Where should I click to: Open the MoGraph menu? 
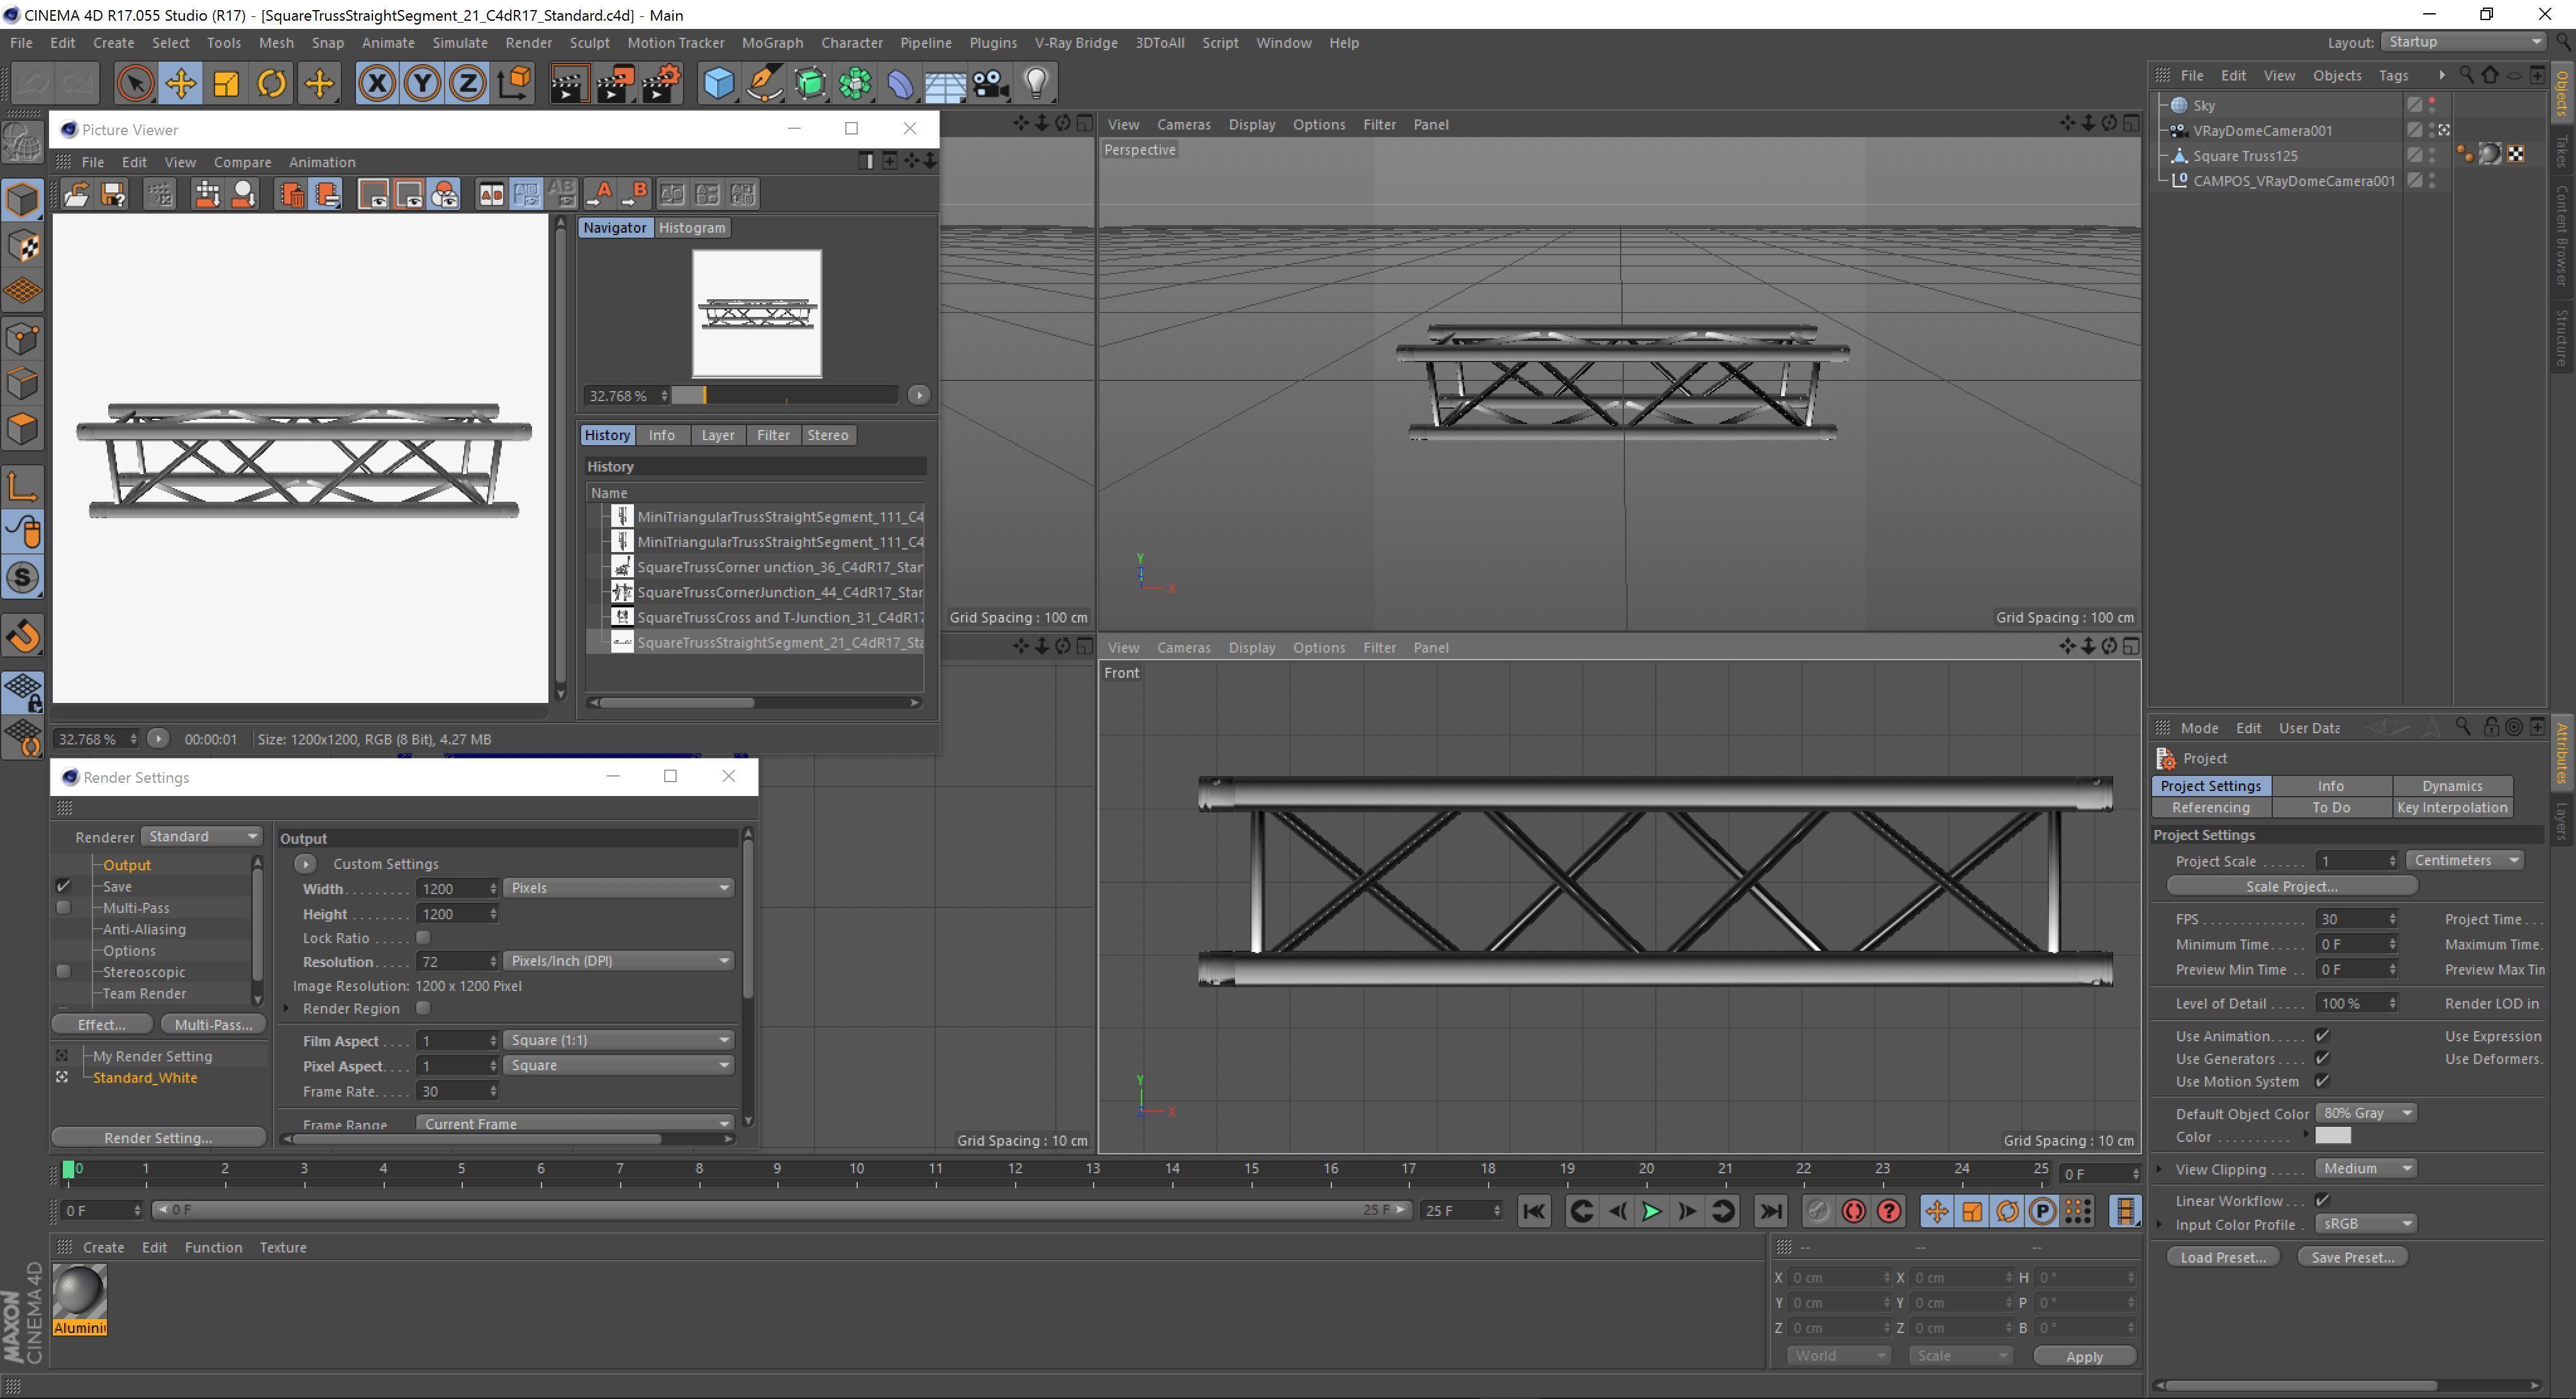[772, 43]
